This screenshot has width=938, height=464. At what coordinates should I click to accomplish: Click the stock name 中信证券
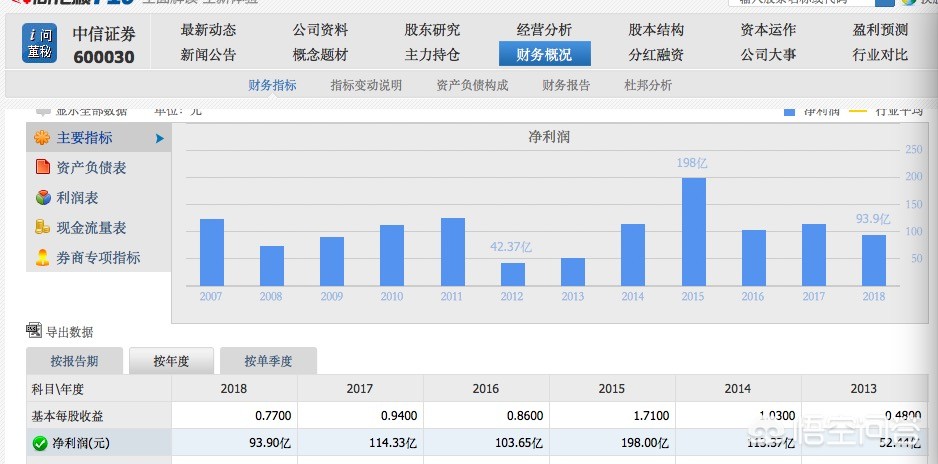(x=104, y=34)
